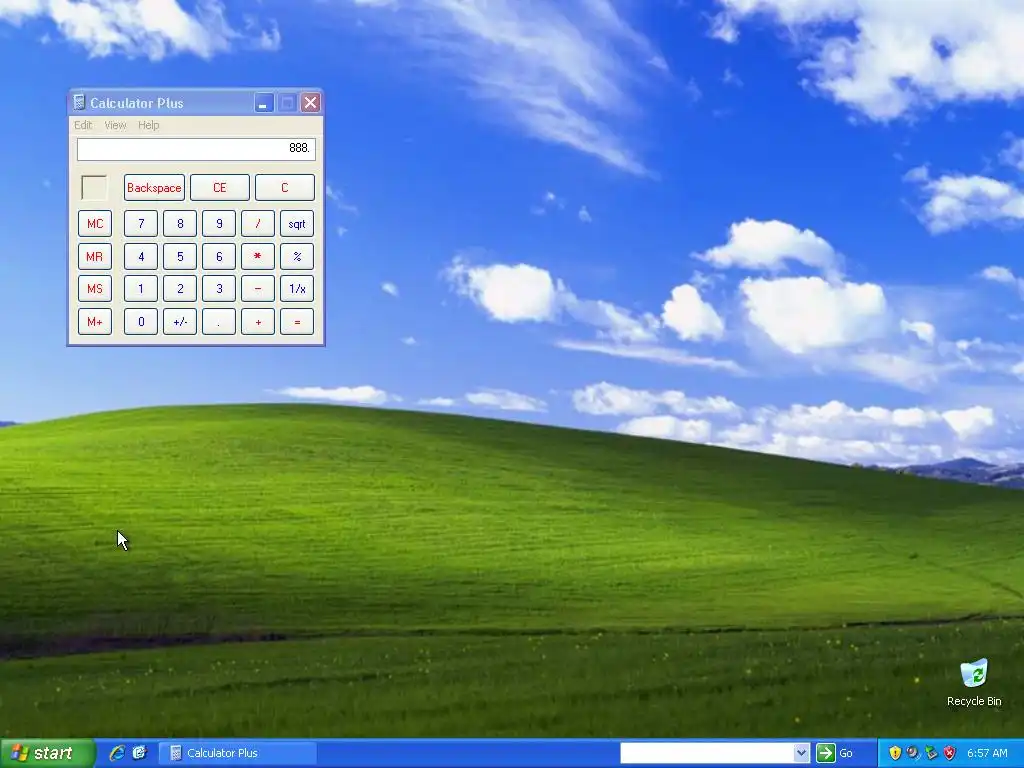Viewport: 1024px width, 768px height.
Task: Tap digit 6 on the calculator
Action: 219,256
